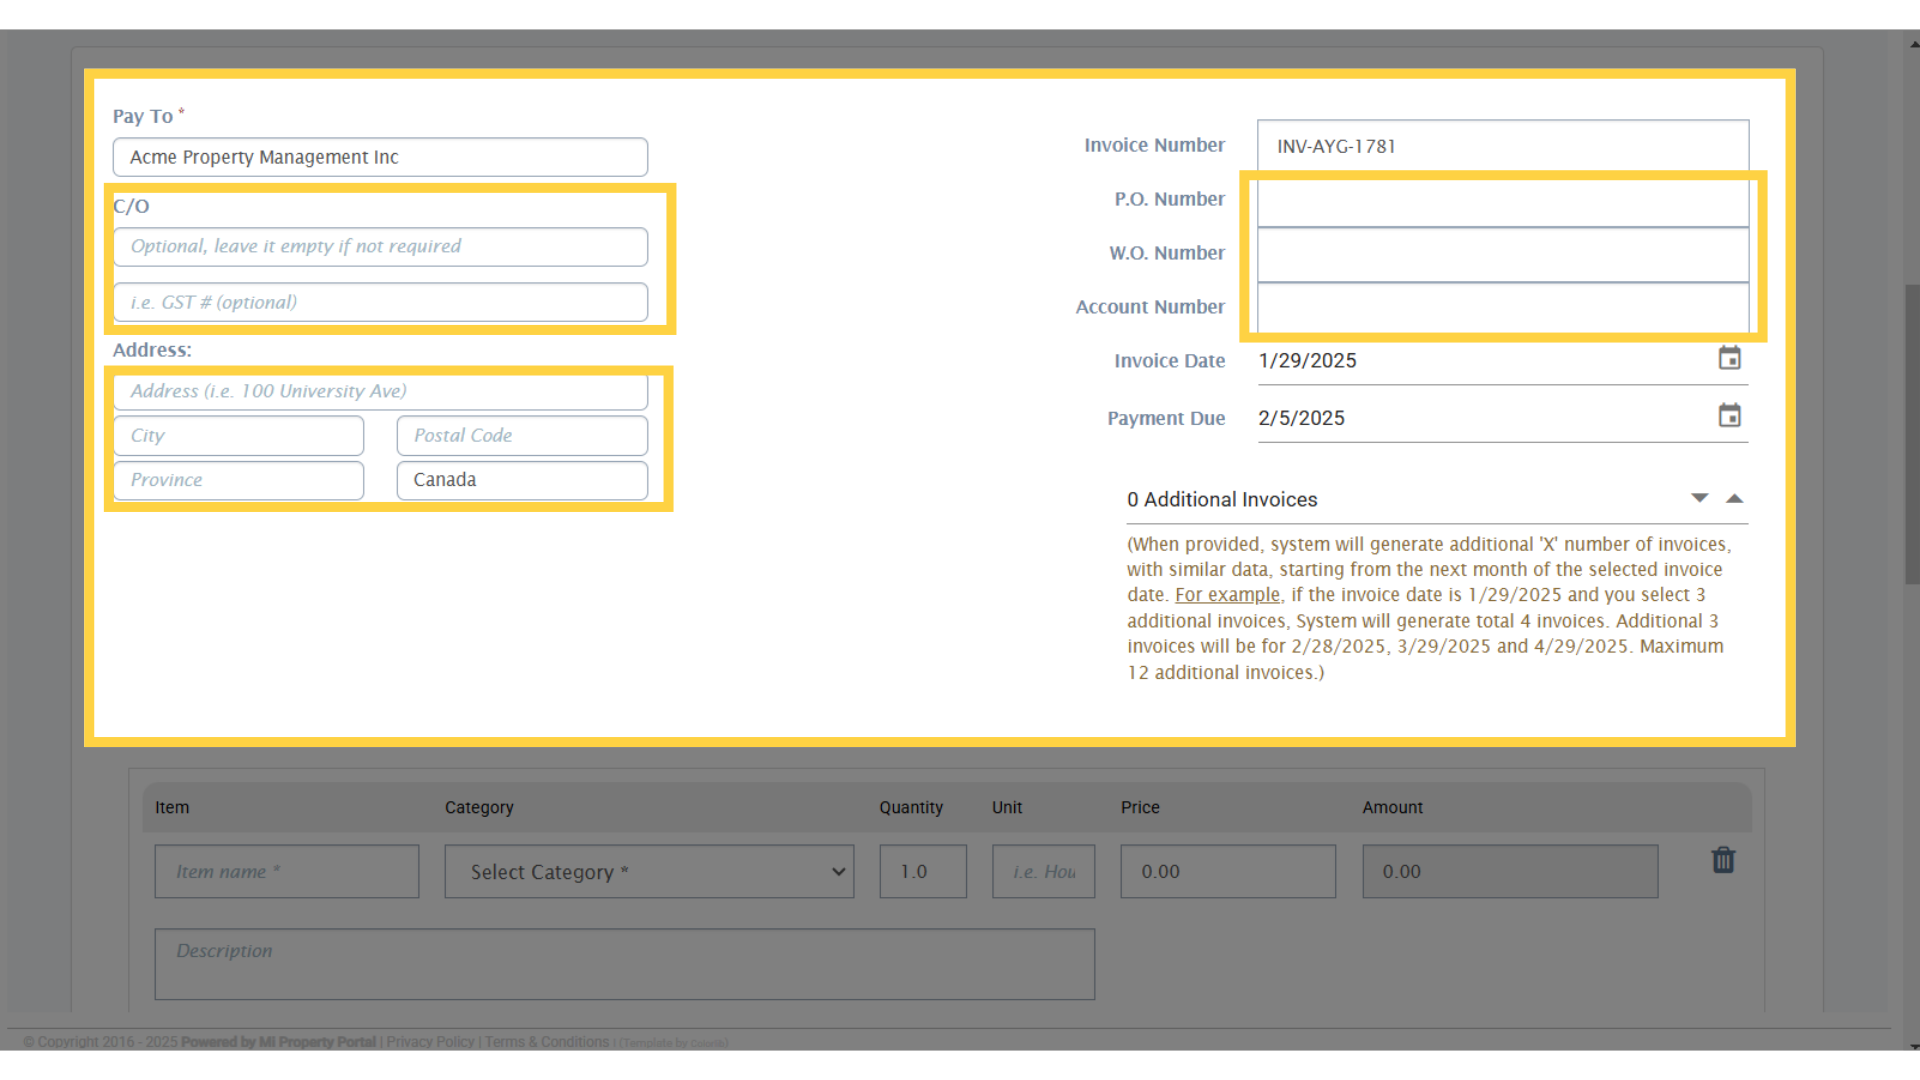Open the Invoice Date calendar picker
Viewport: 1920px width, 1080px height.
[x=1729, y=358]
